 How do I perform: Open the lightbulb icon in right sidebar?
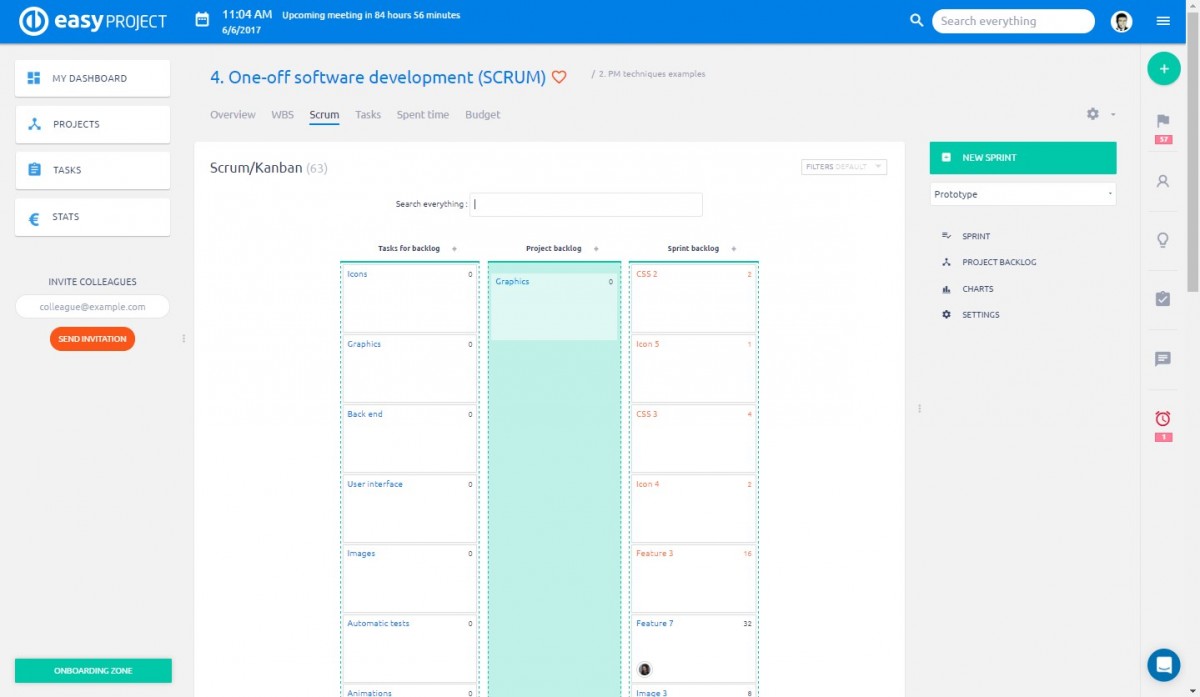pyautogui.click(x=1163, y=240)
